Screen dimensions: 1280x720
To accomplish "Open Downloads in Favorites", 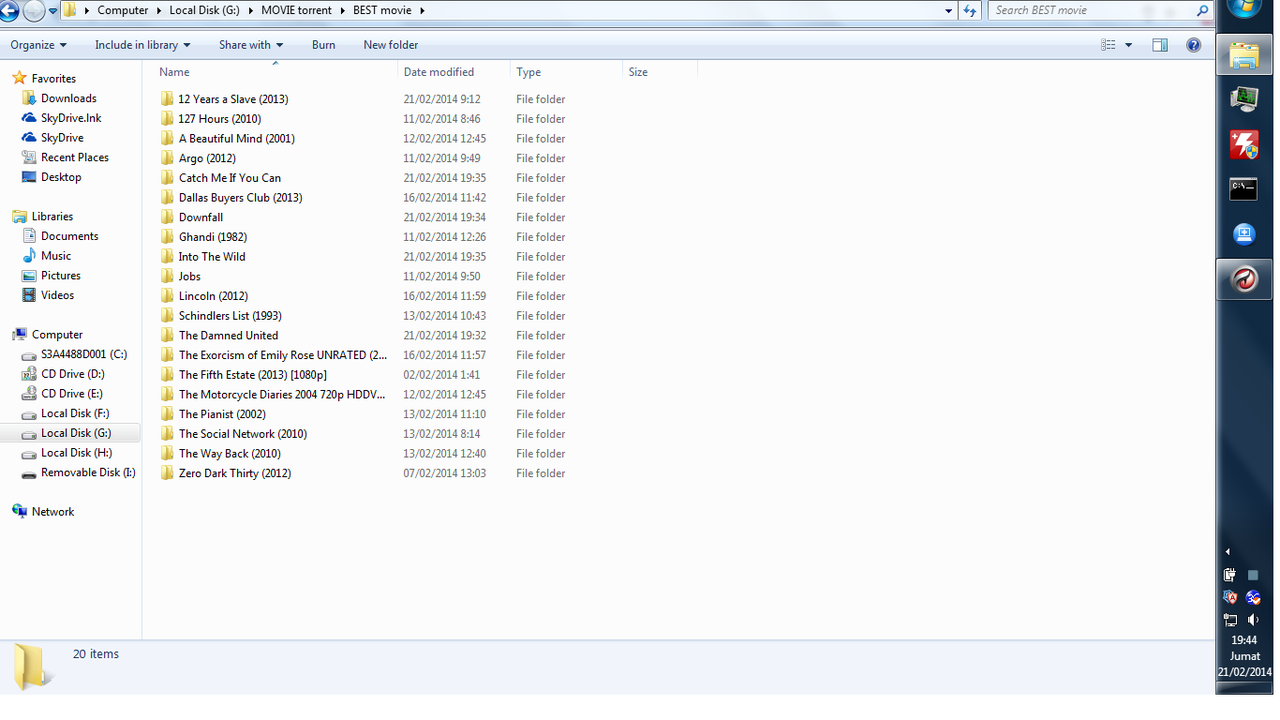I will click(x=68, y=98).
